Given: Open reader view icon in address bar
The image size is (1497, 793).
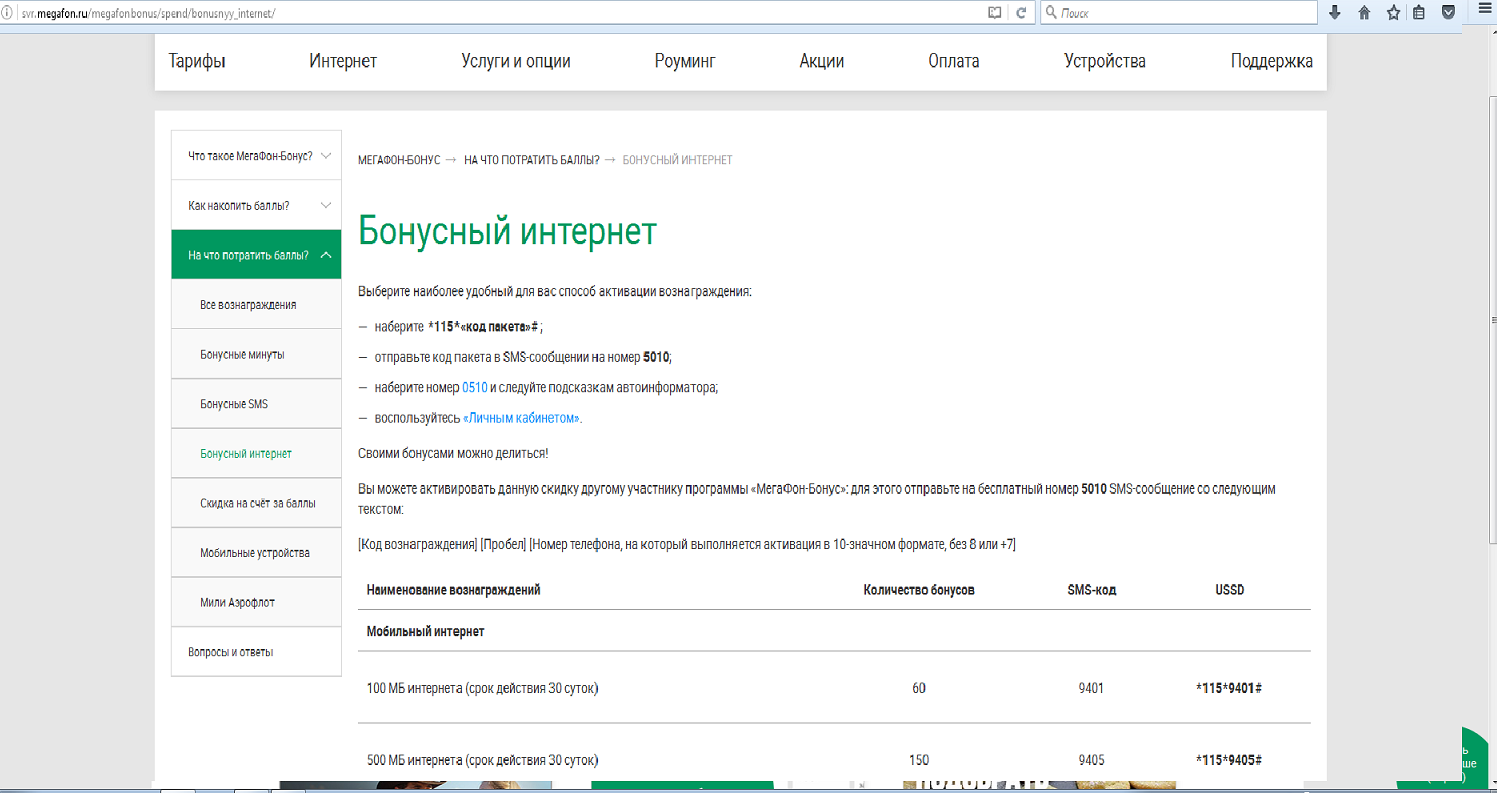Looking at the screenshot, I should point(995,13).
